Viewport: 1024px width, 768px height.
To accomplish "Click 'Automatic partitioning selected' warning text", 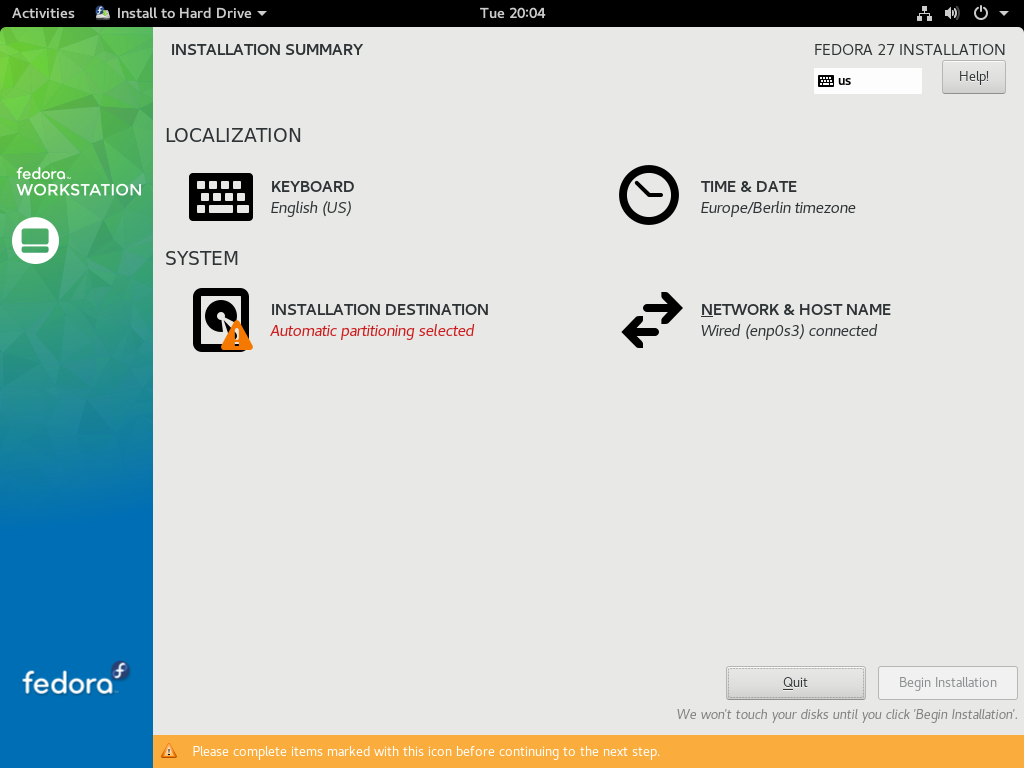I will [x=372, y=331].
